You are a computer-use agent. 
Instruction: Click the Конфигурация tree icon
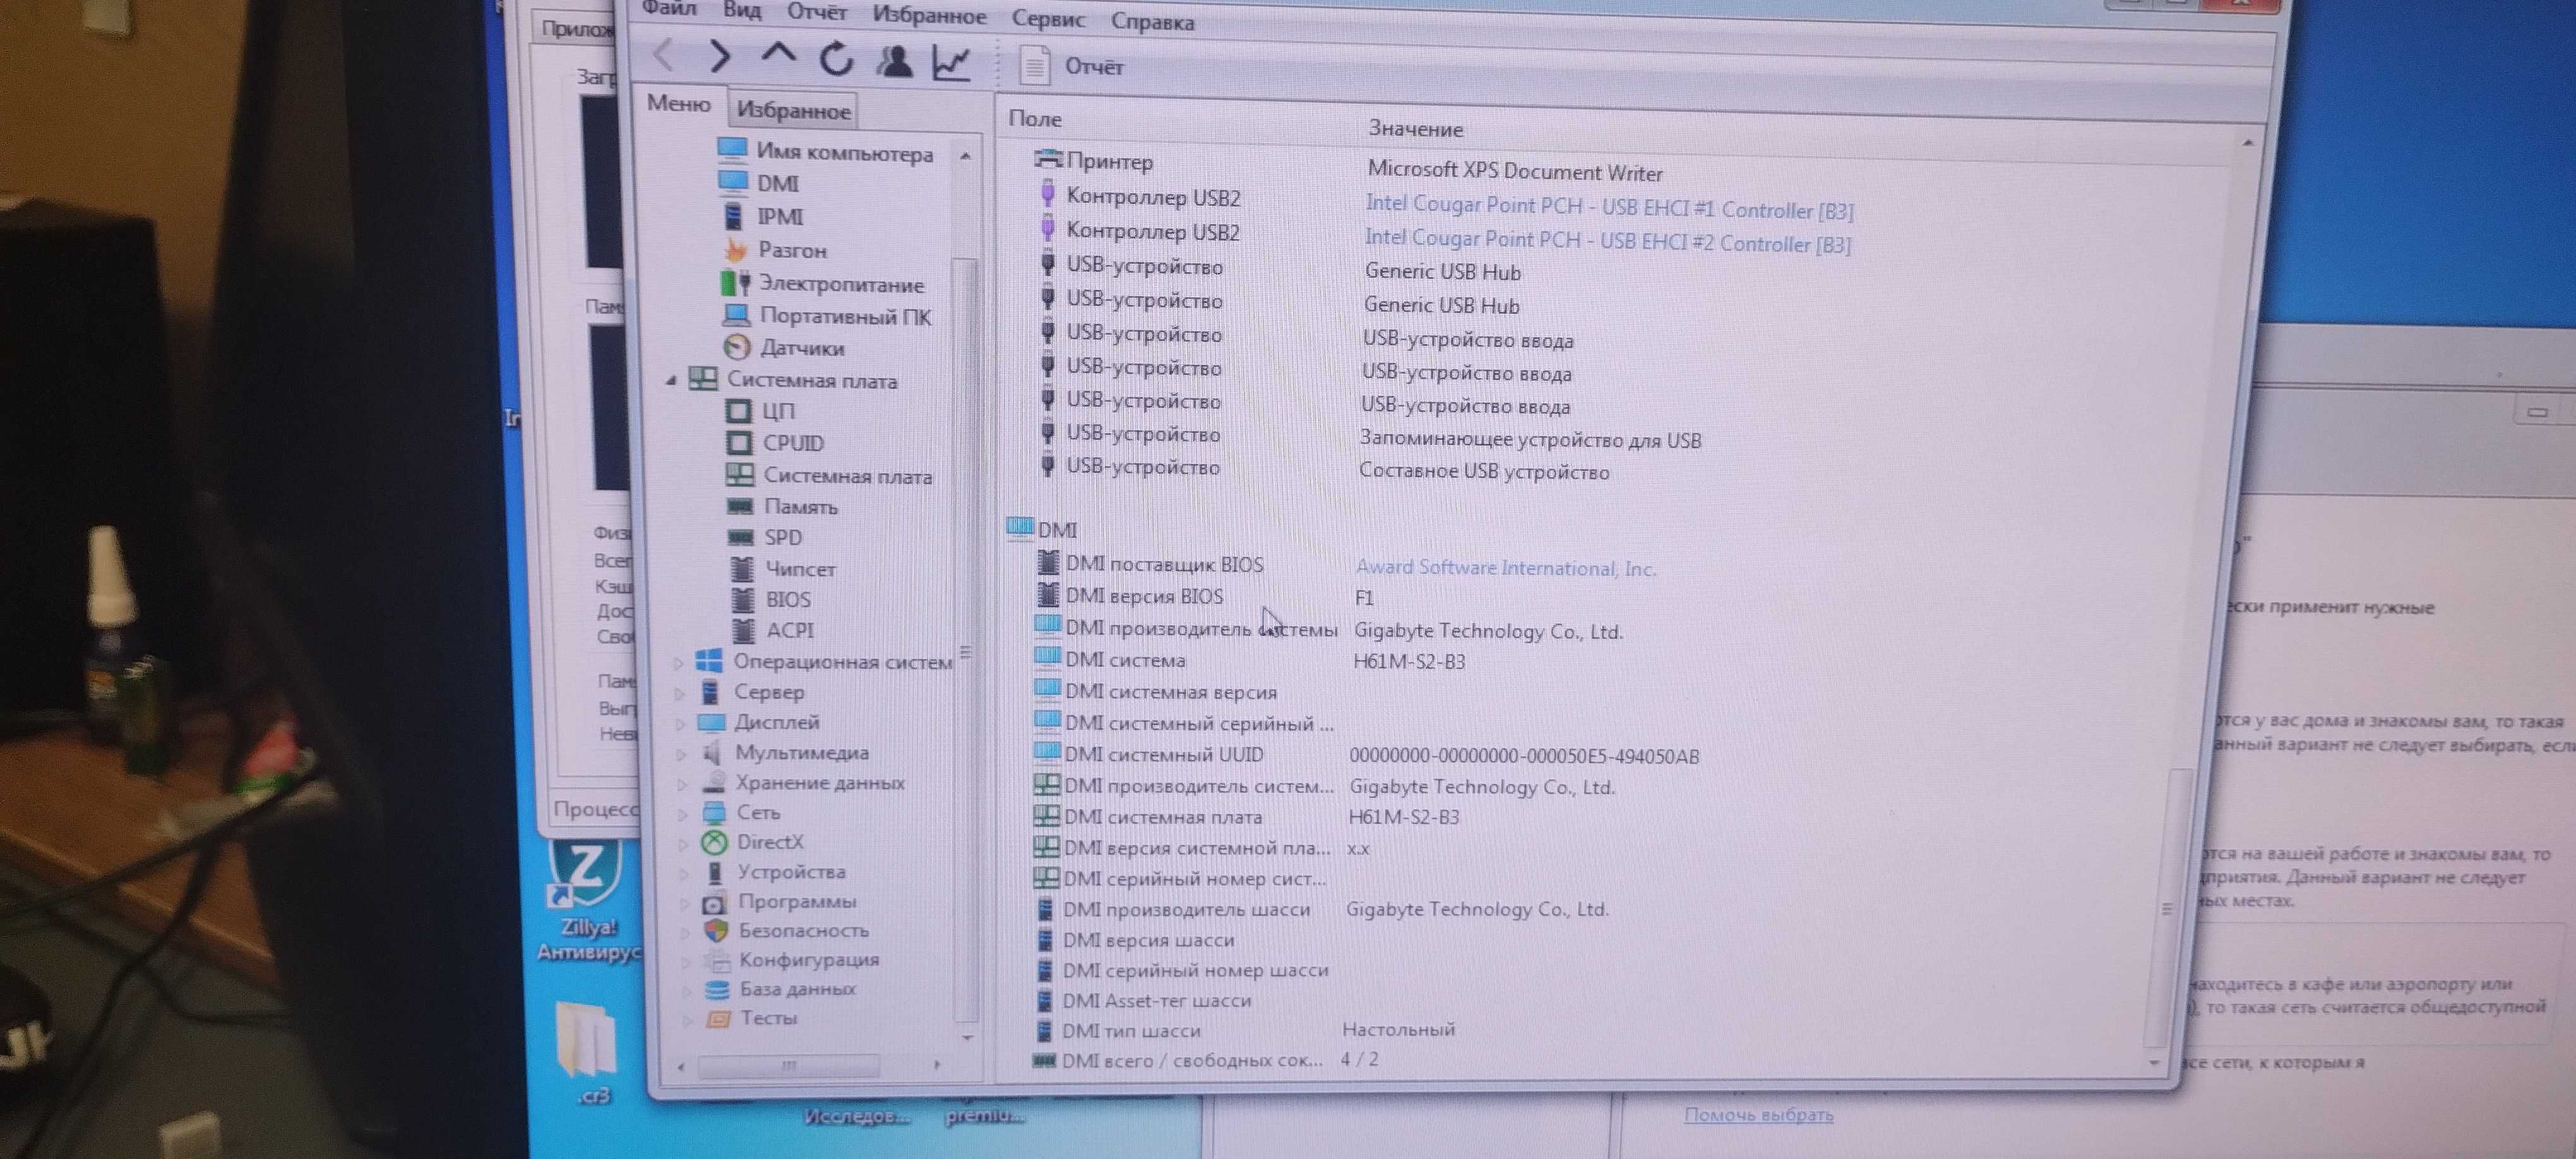point(716,960)
